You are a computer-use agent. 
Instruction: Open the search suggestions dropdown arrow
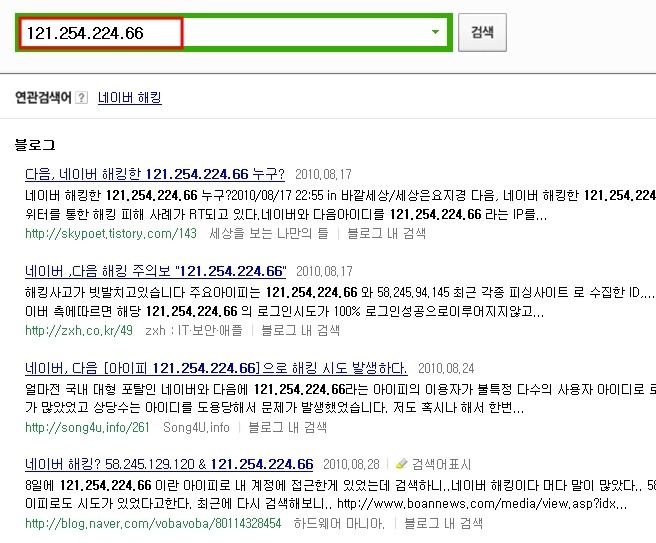435,32
